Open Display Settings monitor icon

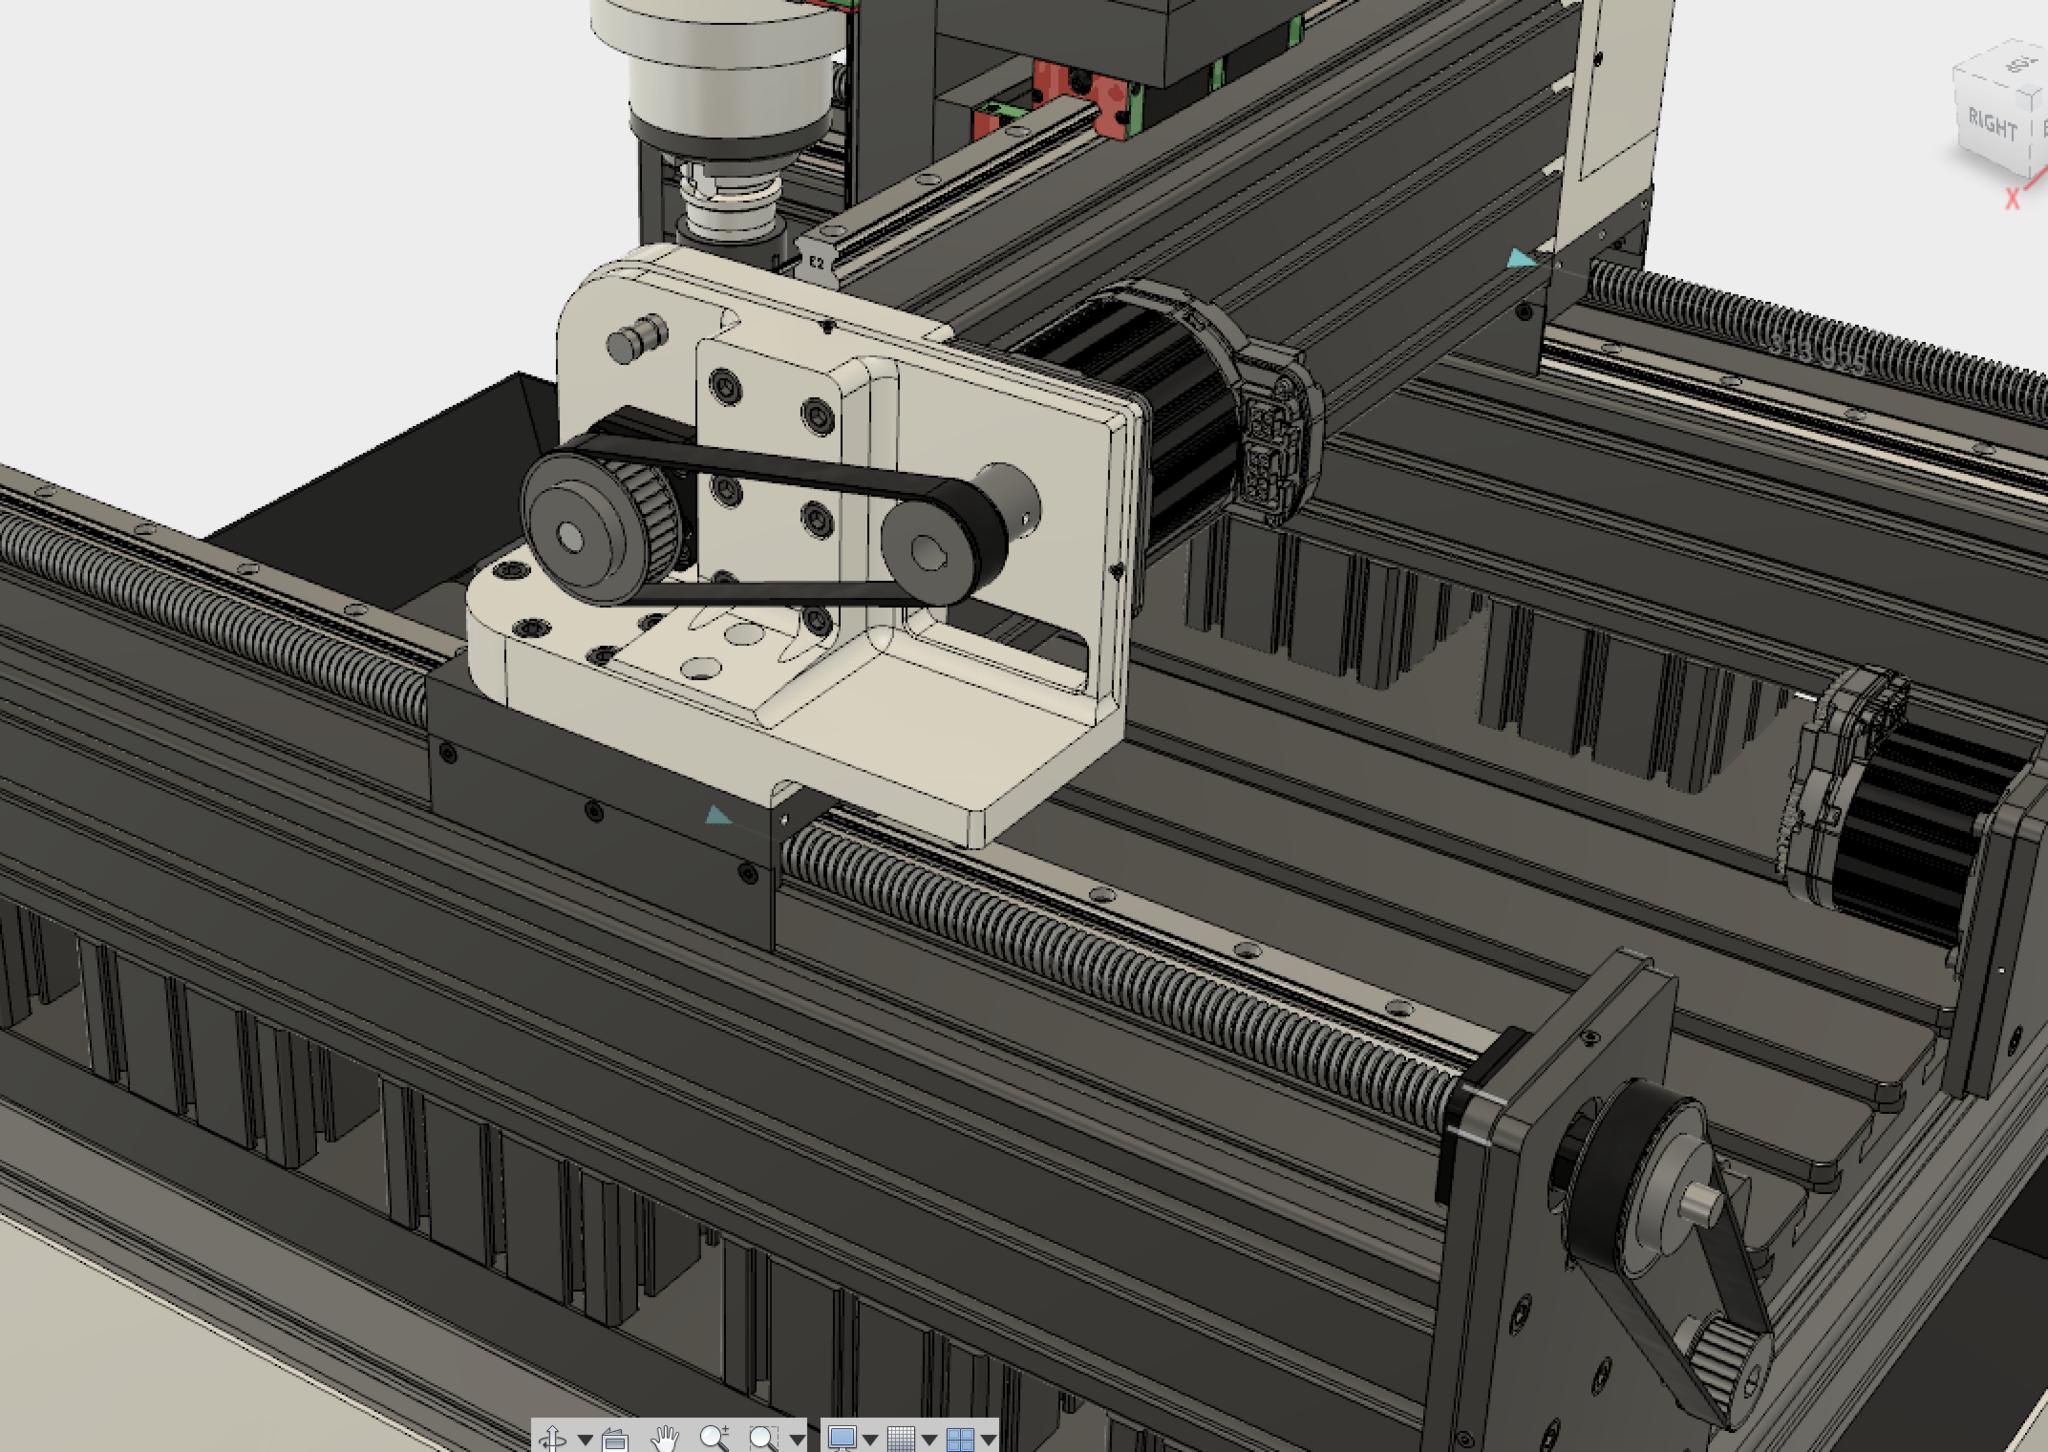842,1438
